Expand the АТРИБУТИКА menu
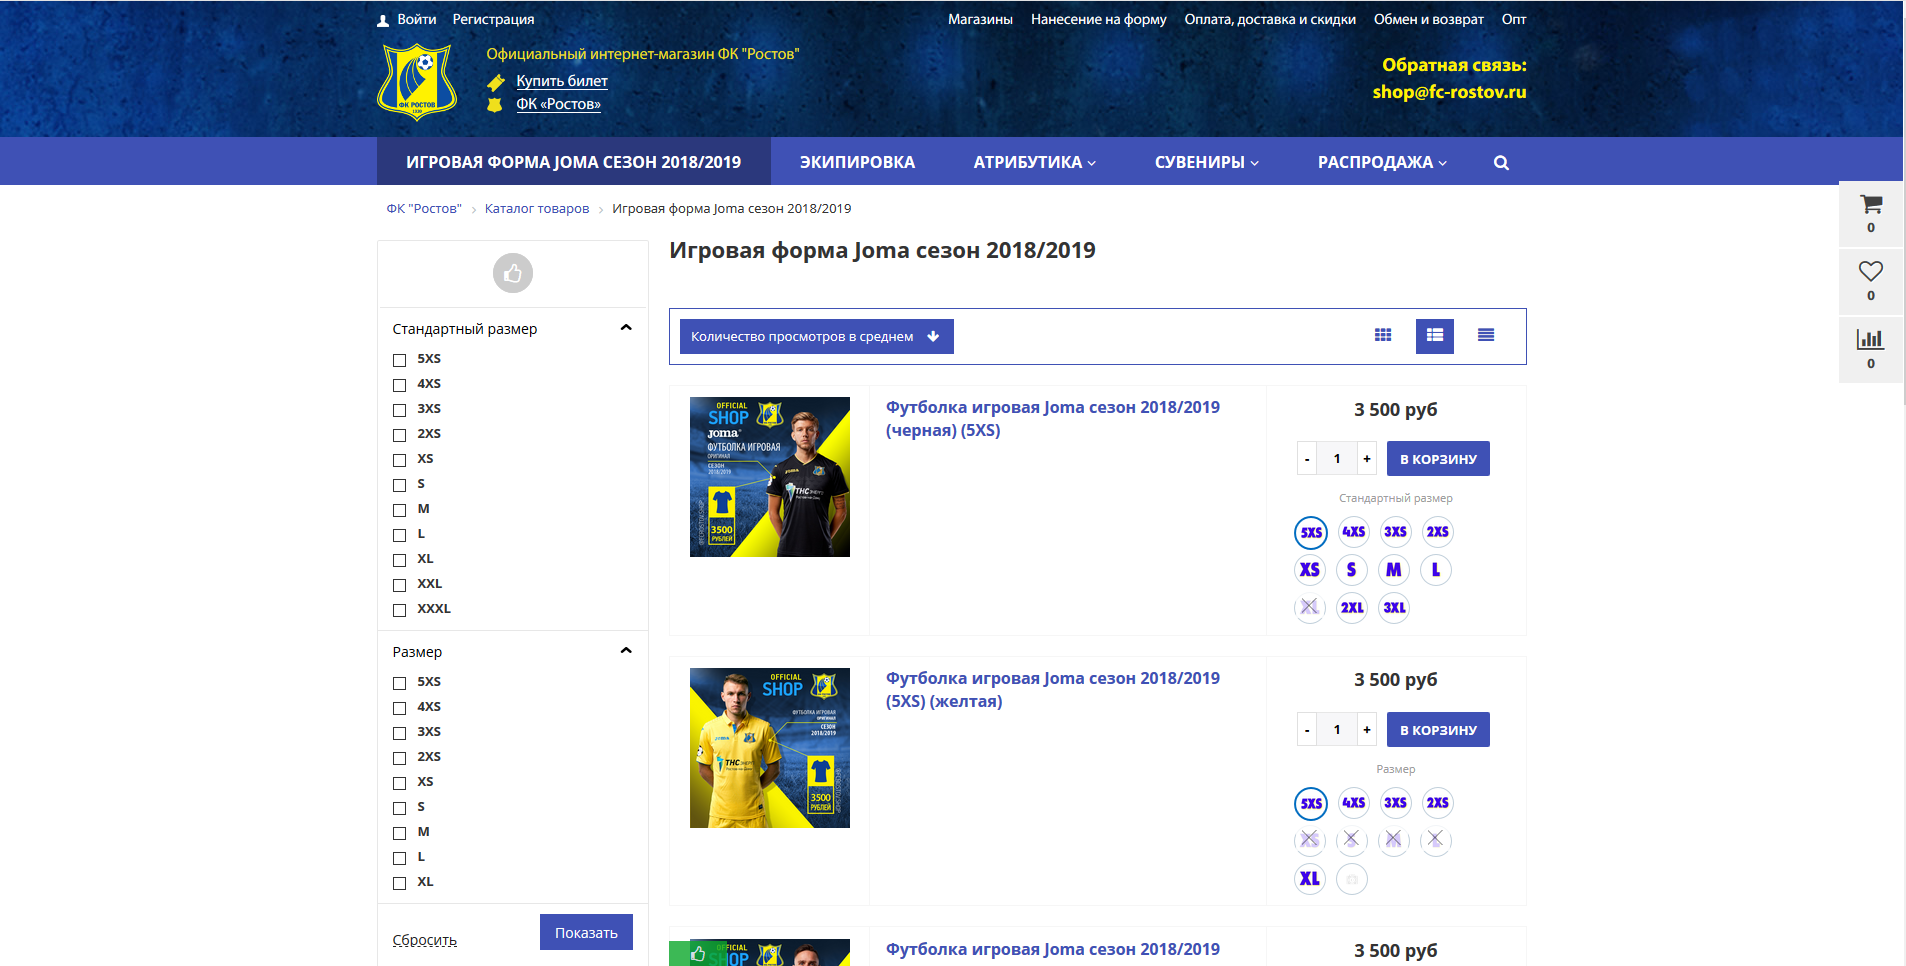The width and height of the screenshot is (1906, 966). pyautogui.click(x=1034, y=162)
